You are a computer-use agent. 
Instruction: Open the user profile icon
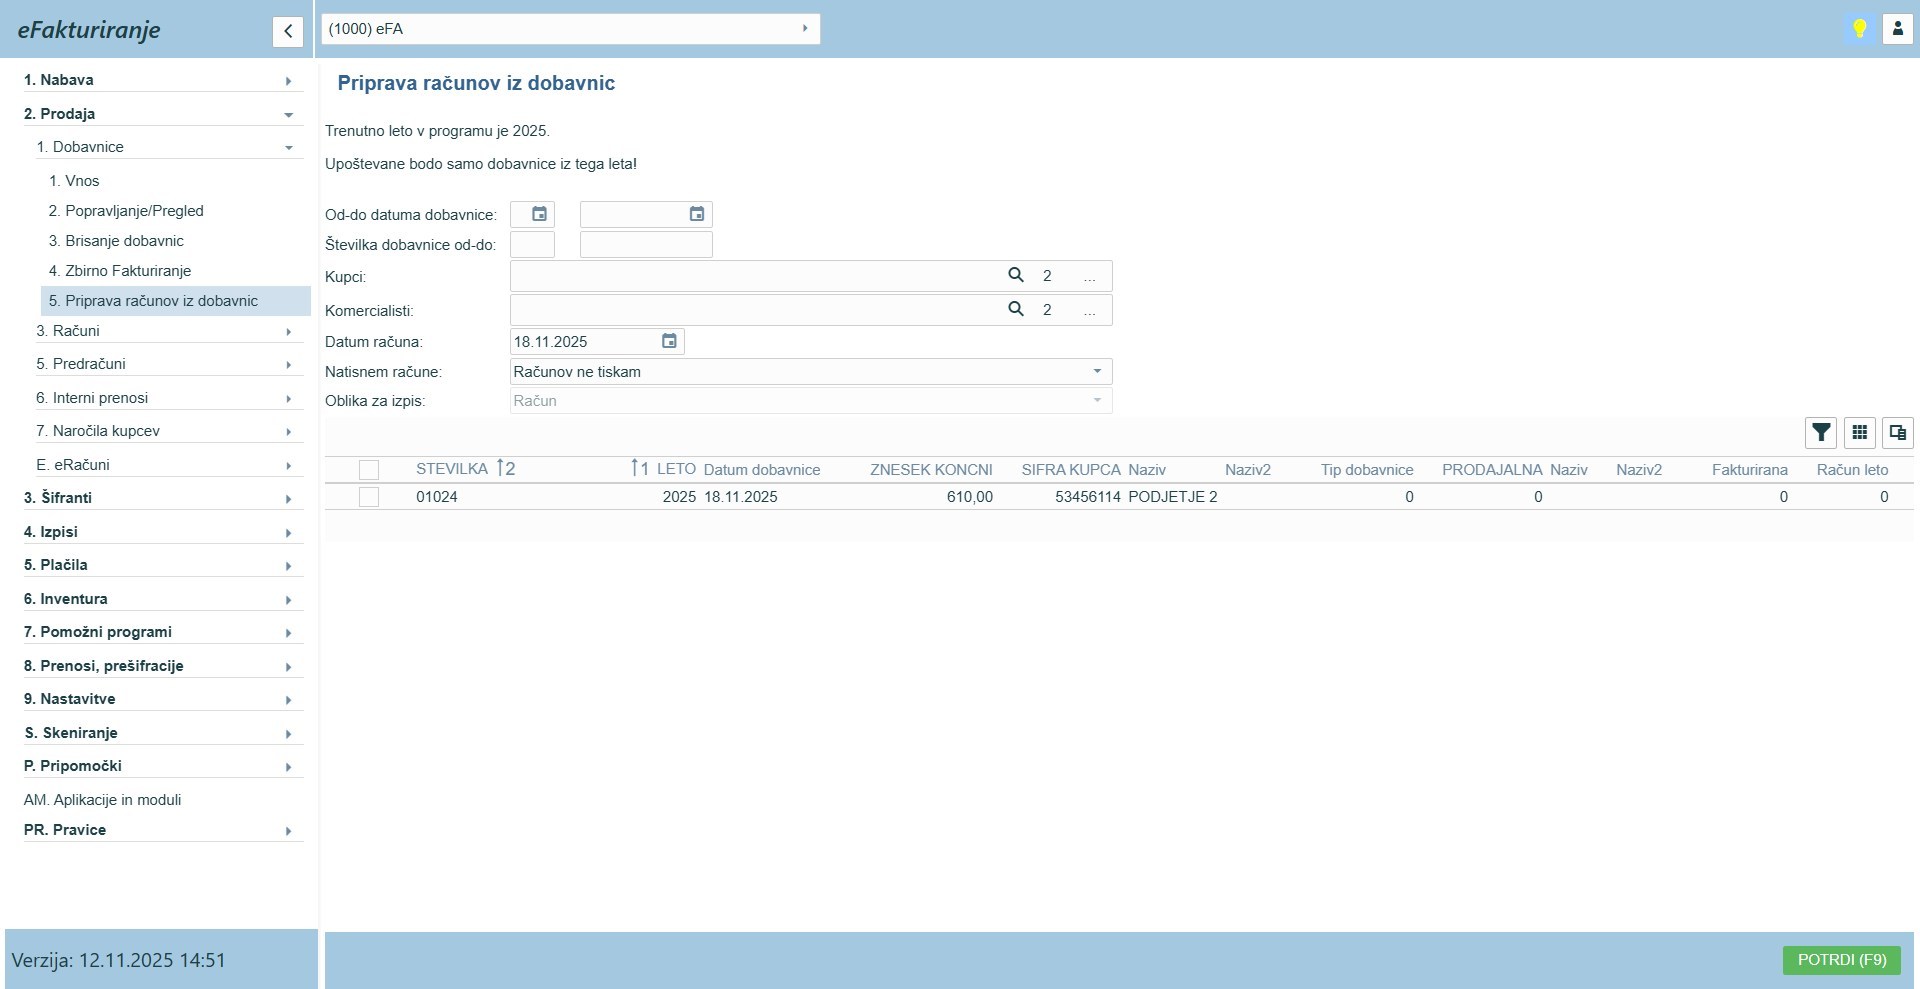(x=1897, y=29)
